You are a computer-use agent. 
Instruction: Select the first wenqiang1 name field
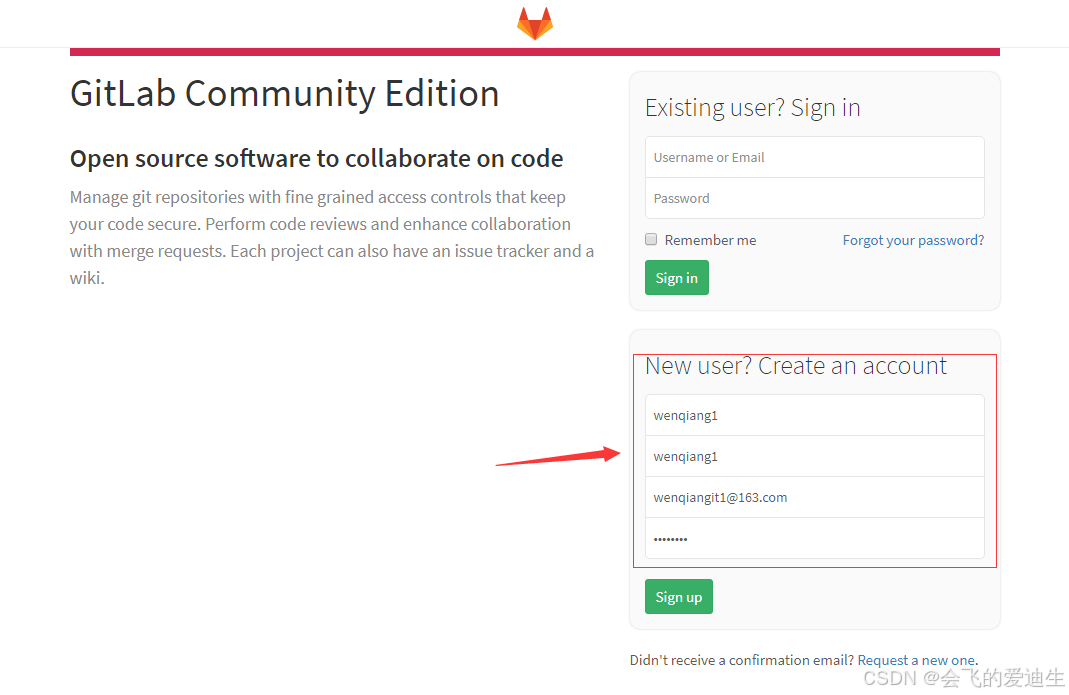coord(814,415)
